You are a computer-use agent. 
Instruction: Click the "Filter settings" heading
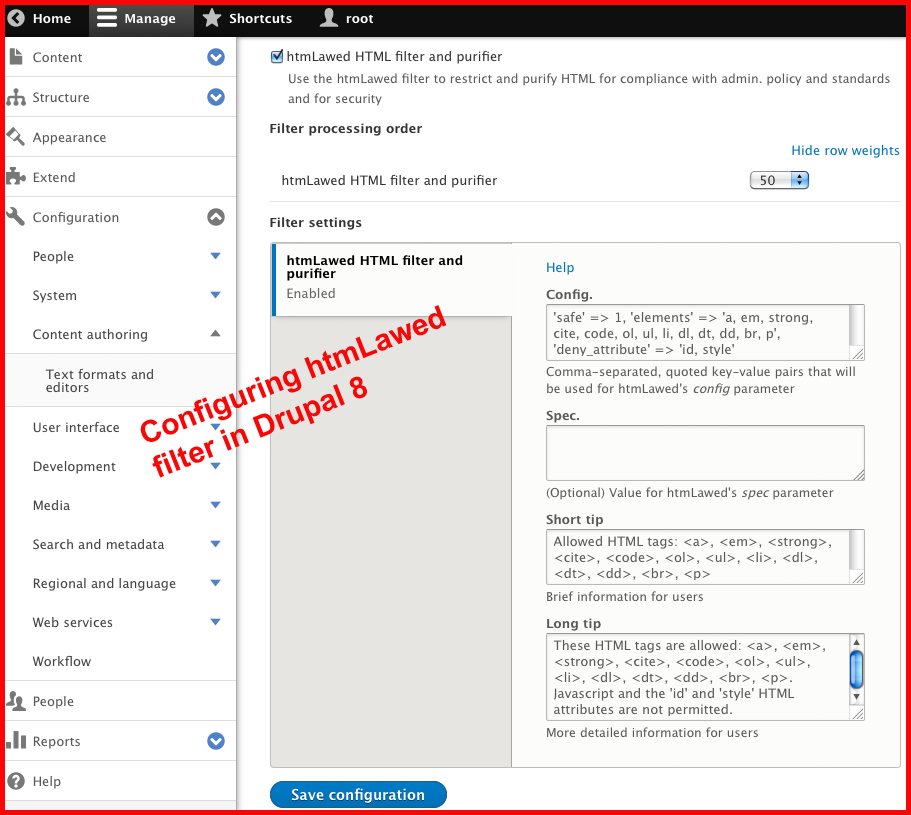coord(315,222)
